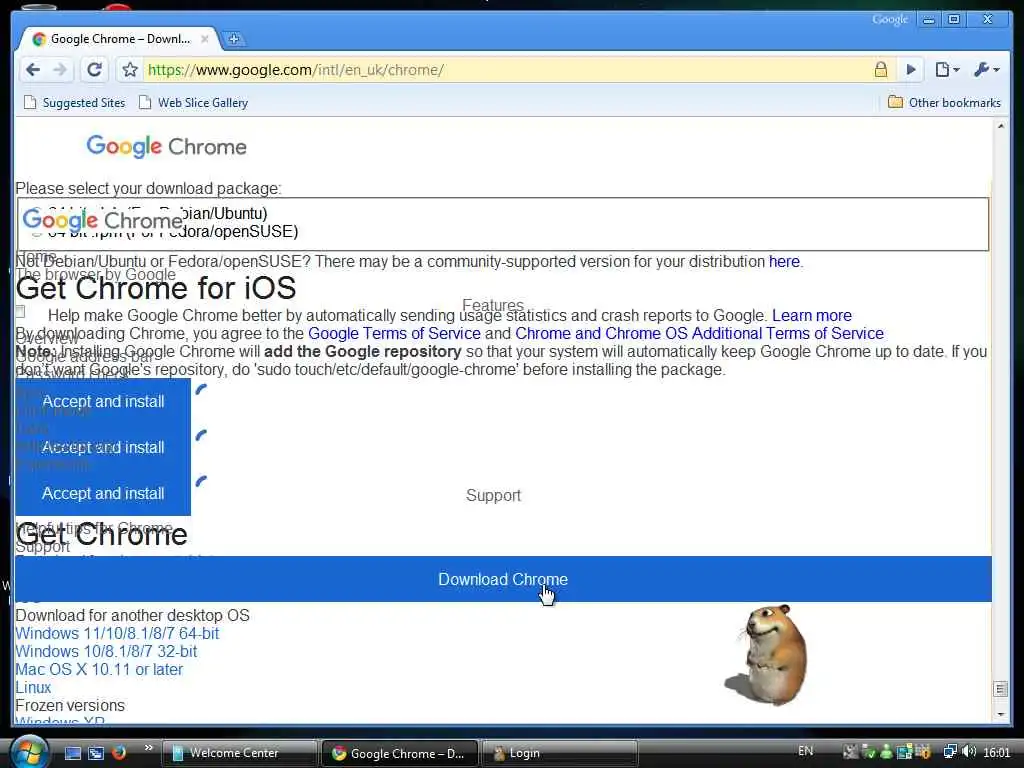The image size is (1024, 768).
Task: Go back with the browser back arrow
Action: click(33, 70)
